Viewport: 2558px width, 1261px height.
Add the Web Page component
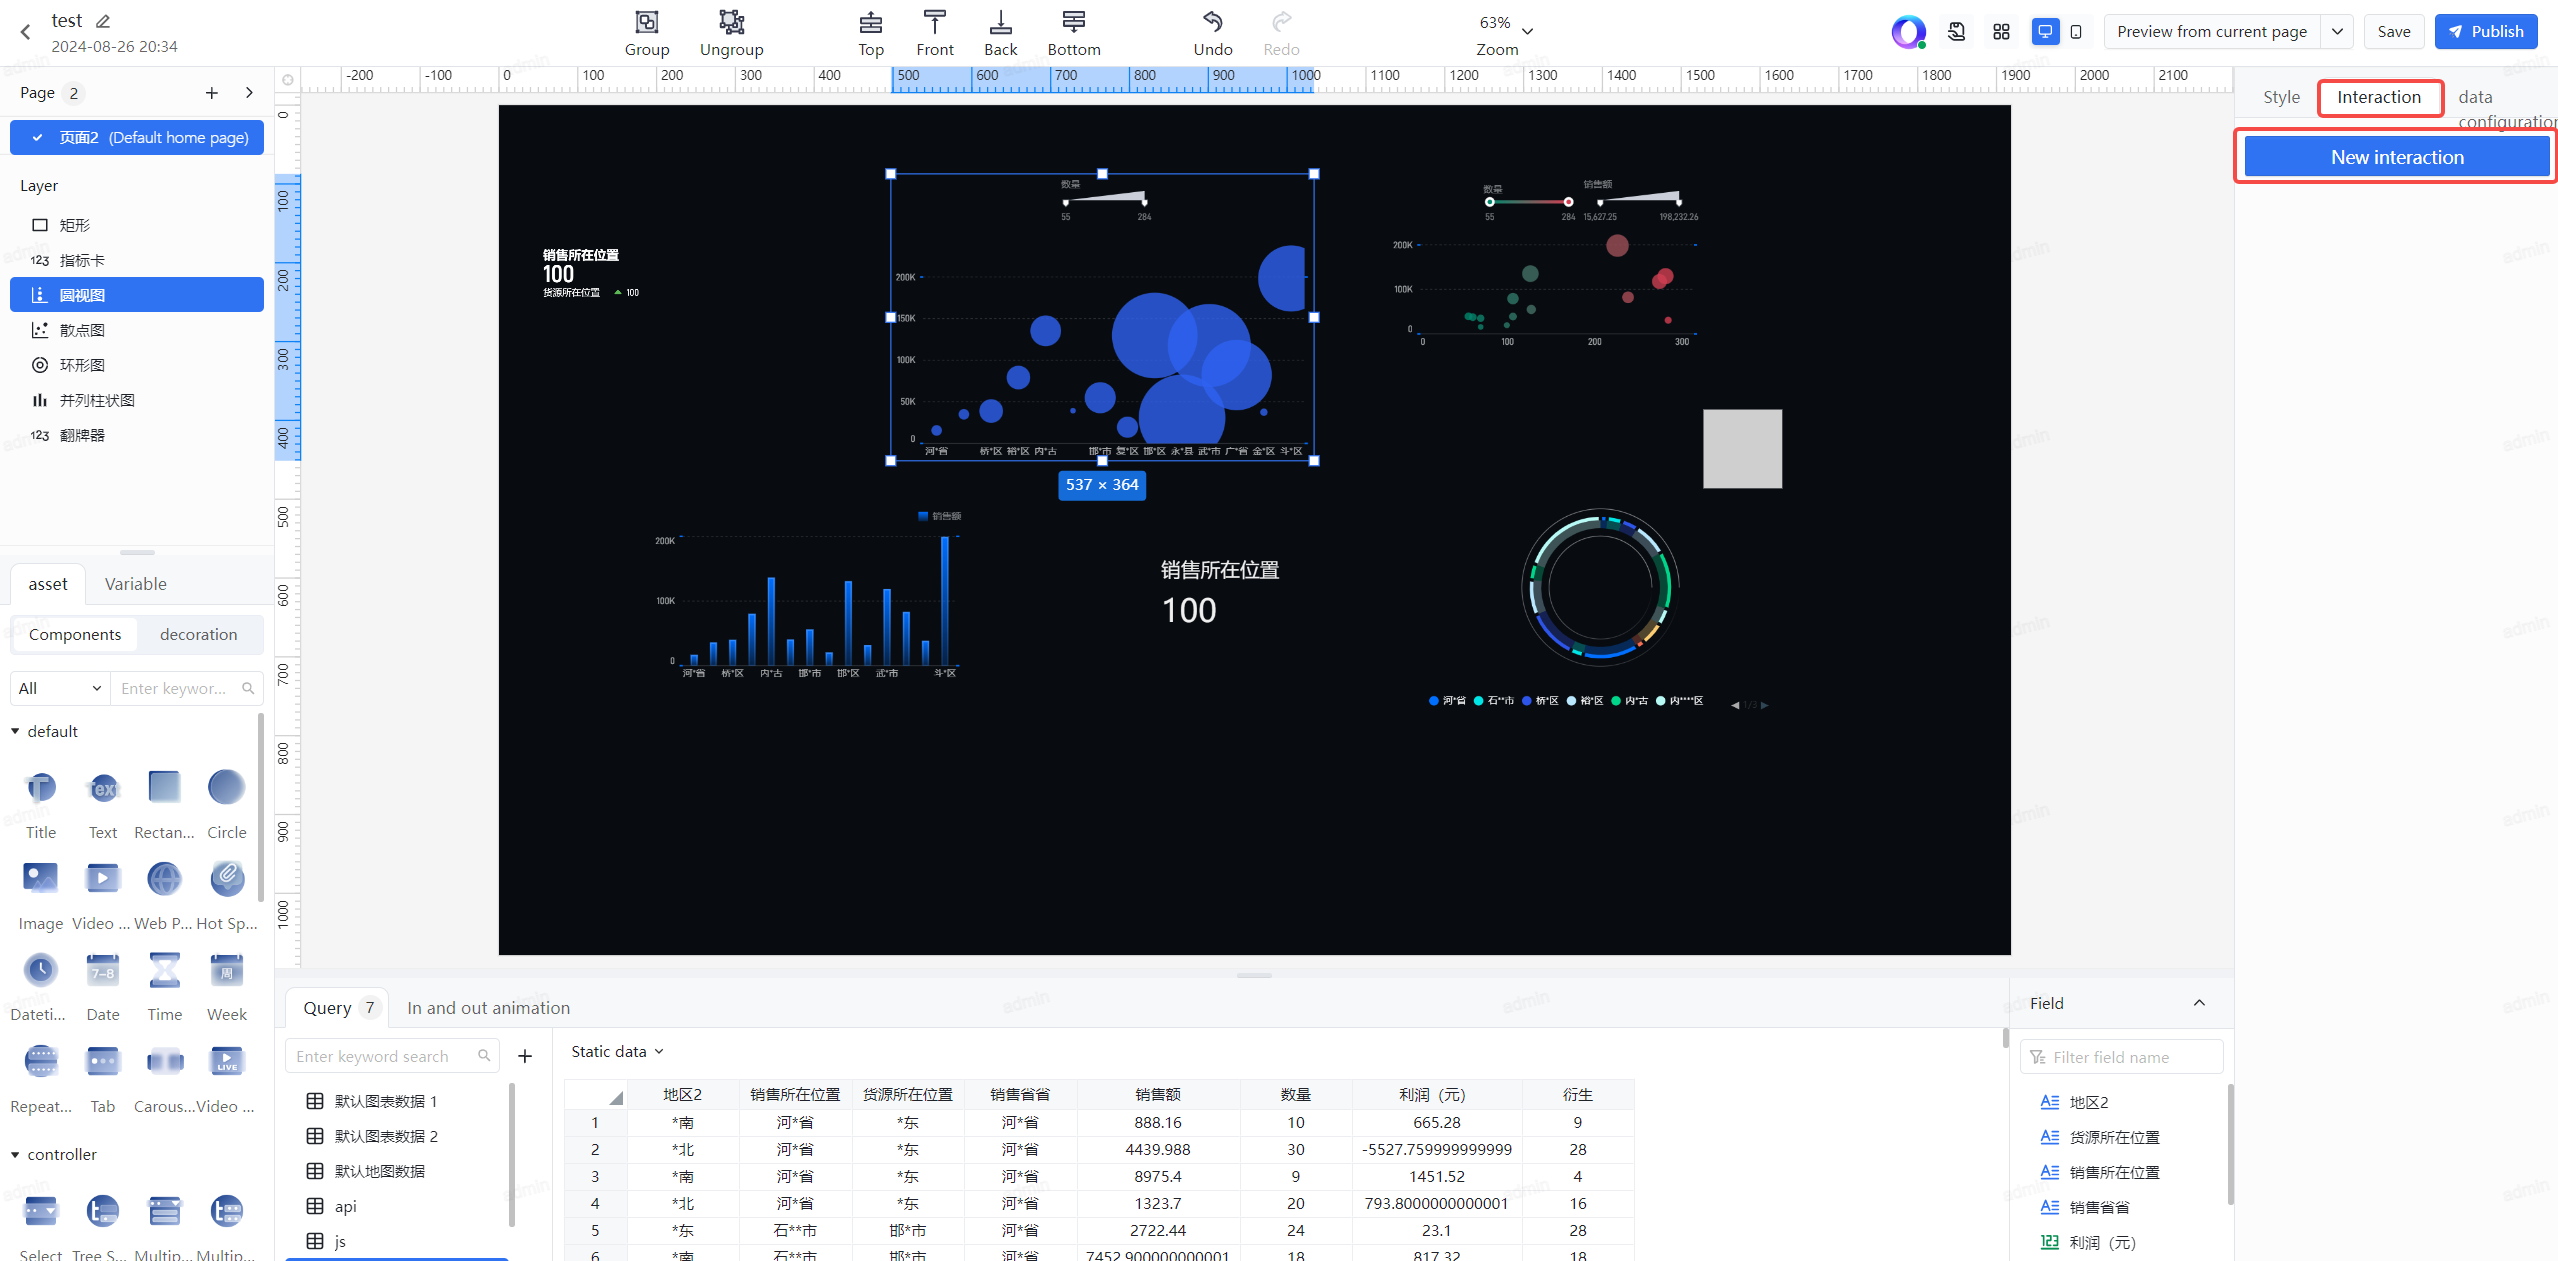[164, 894]
